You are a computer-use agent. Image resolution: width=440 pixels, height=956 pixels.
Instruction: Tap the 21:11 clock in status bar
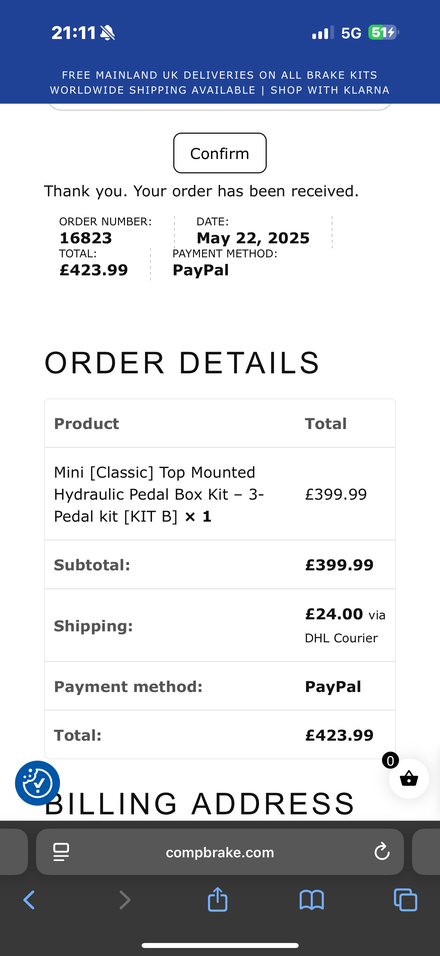click(74, 33)
